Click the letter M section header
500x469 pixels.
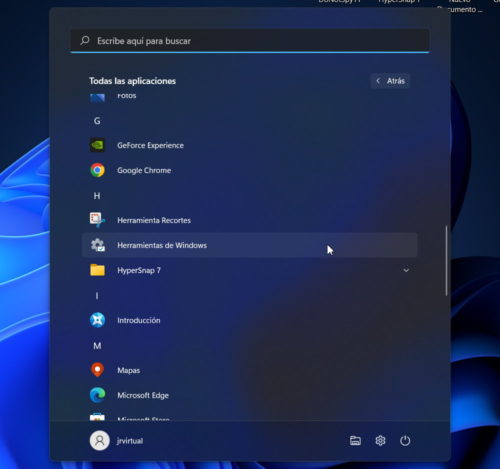(97, 346)
